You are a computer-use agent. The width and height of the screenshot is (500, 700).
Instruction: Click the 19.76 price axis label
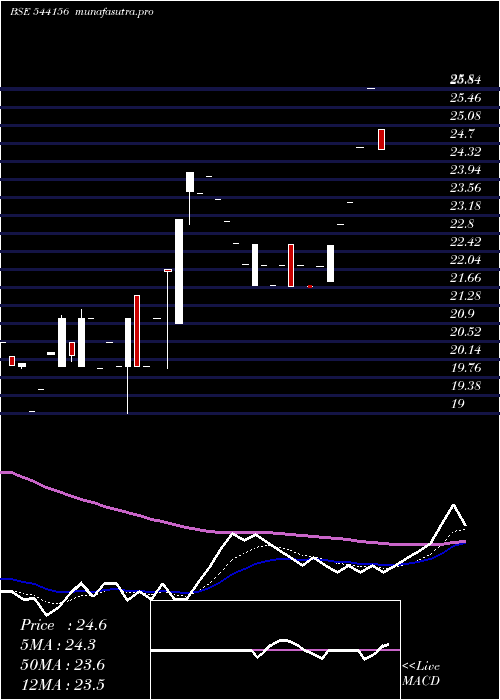(x=466, y=368)
